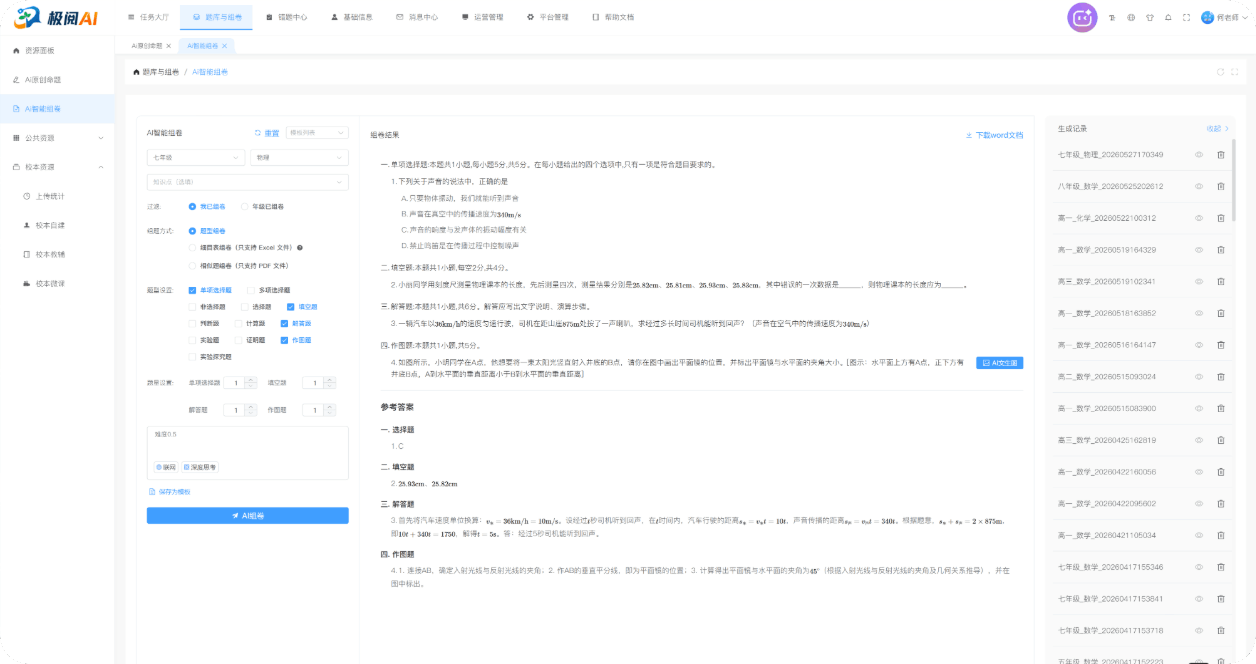Delete record 高一_数学_20260515083900
The image size is (1256, 664).
[x=1220, y=408]
